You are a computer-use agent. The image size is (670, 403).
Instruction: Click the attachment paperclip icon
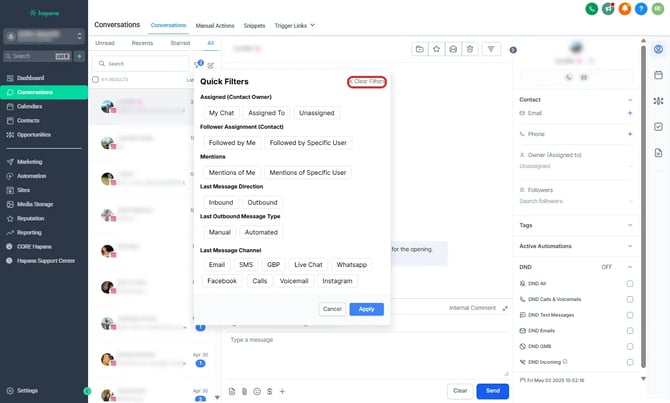244,391
